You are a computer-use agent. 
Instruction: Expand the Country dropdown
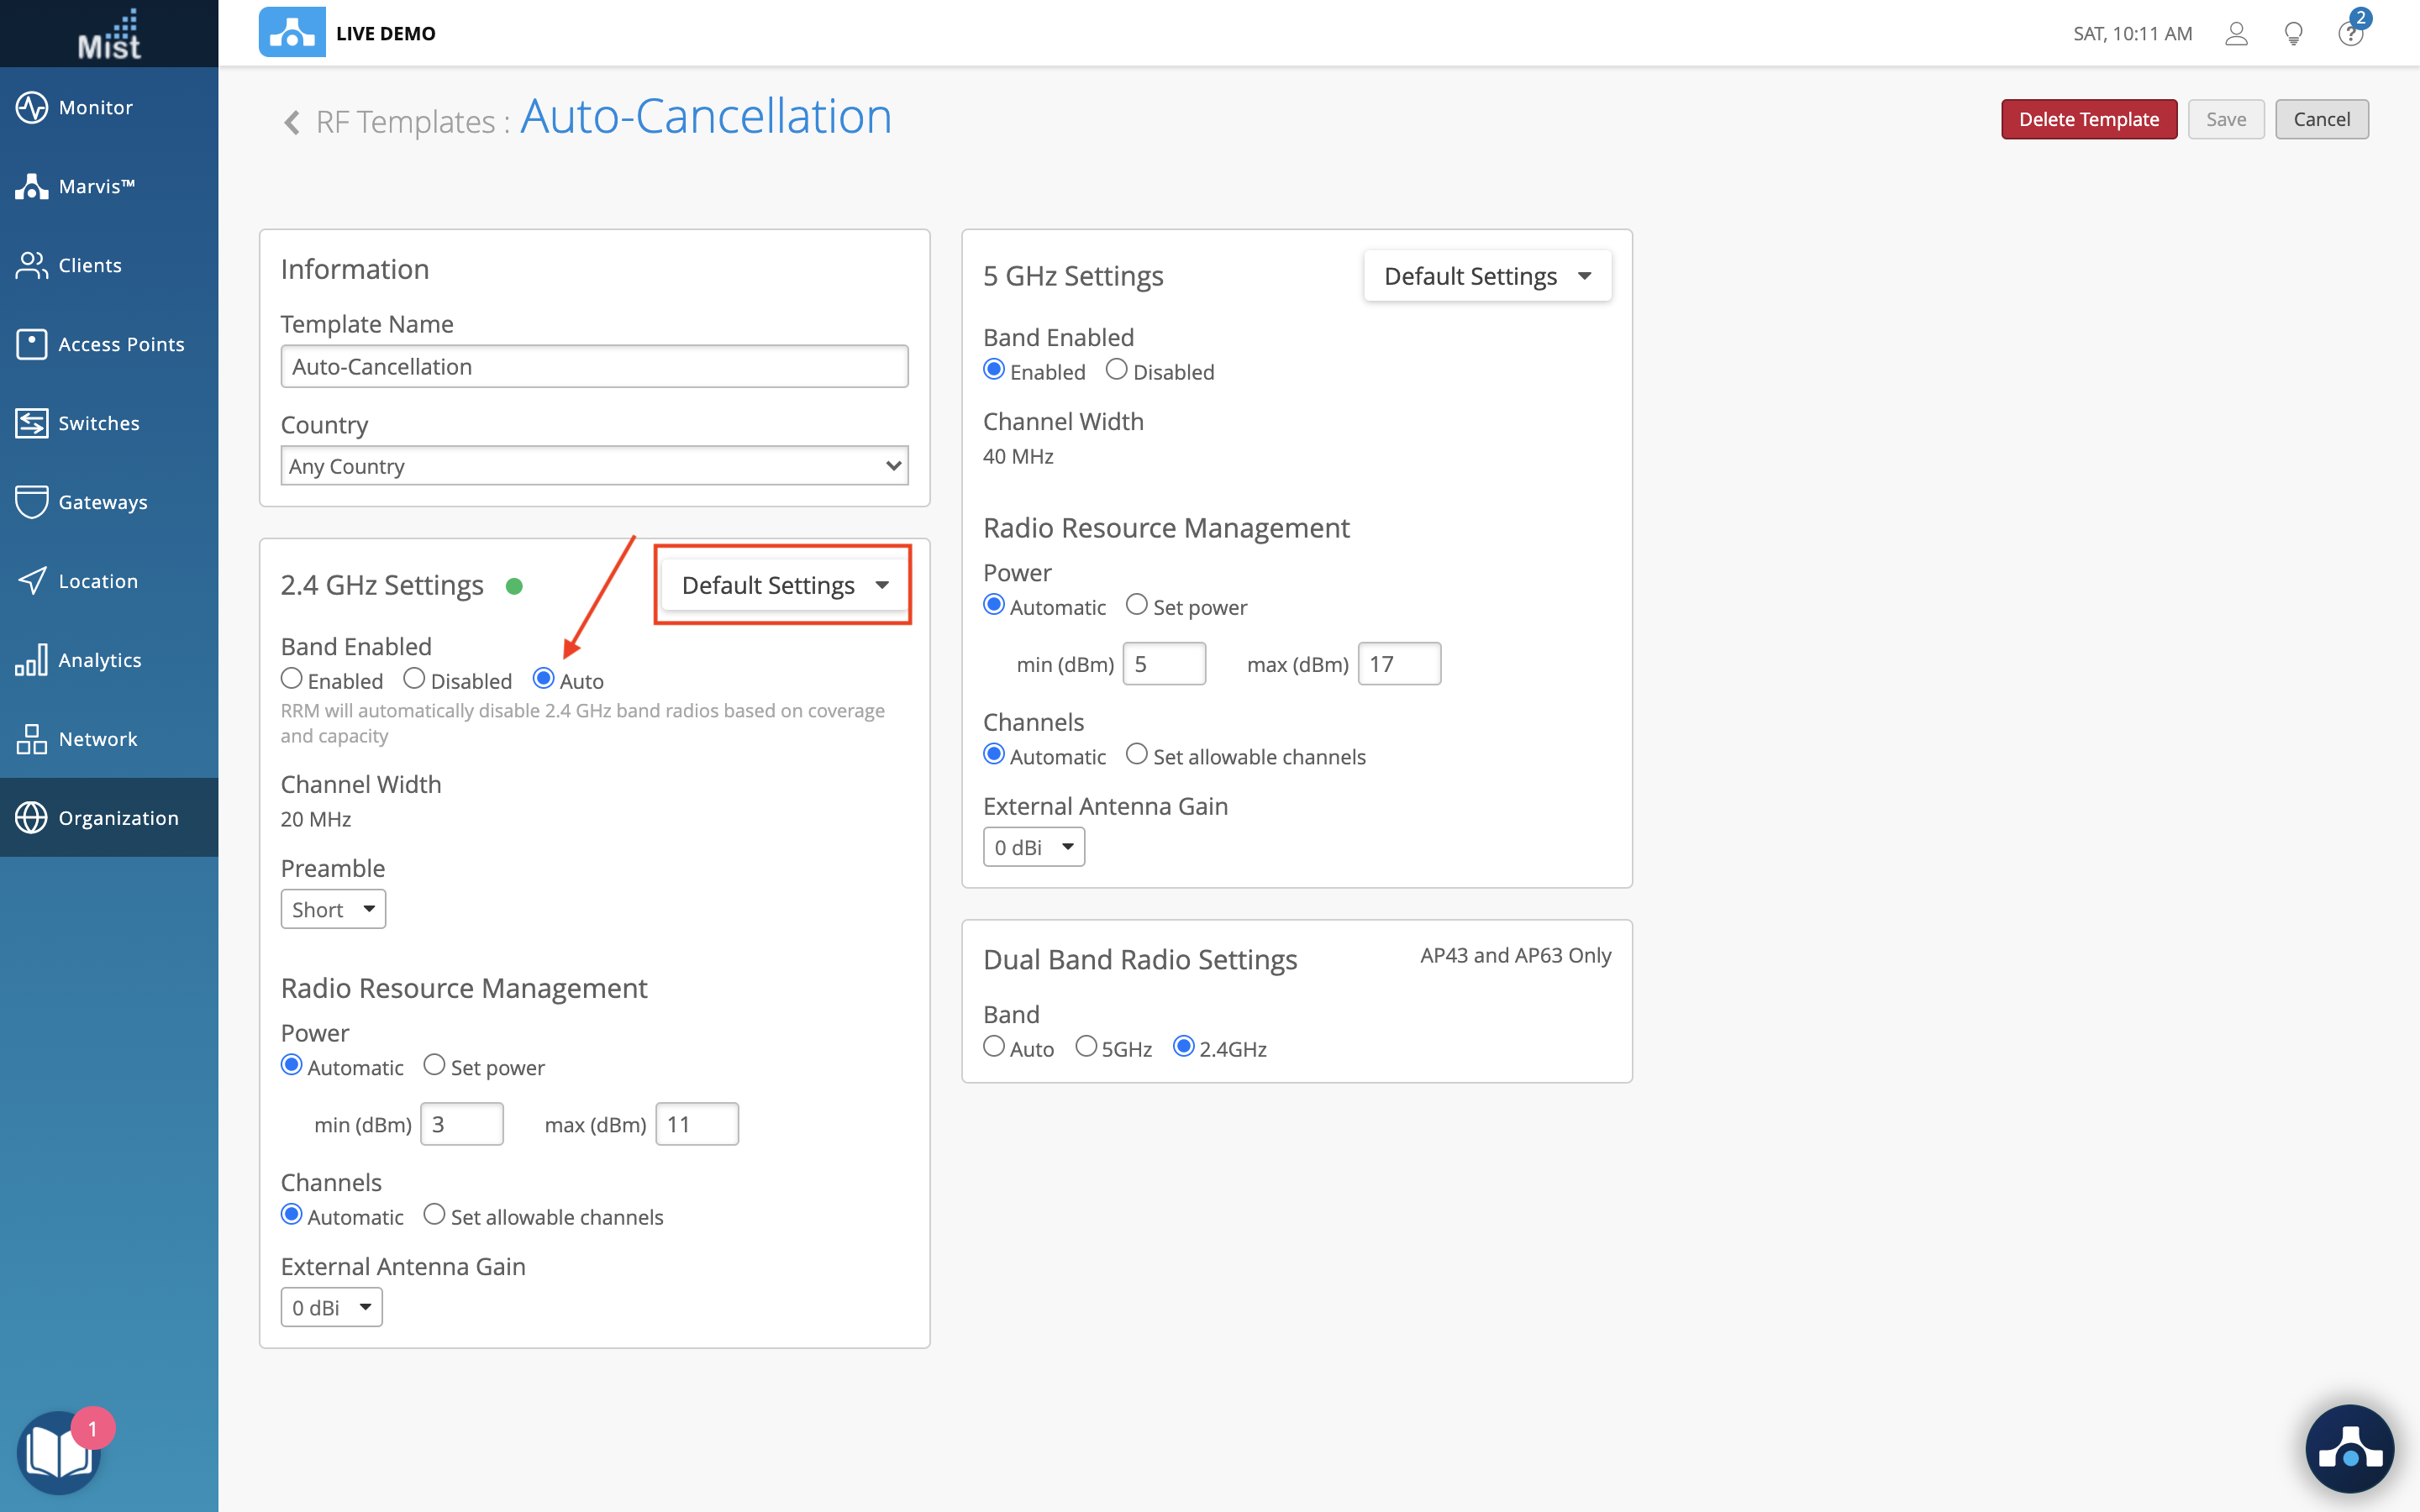pos(594,466)
